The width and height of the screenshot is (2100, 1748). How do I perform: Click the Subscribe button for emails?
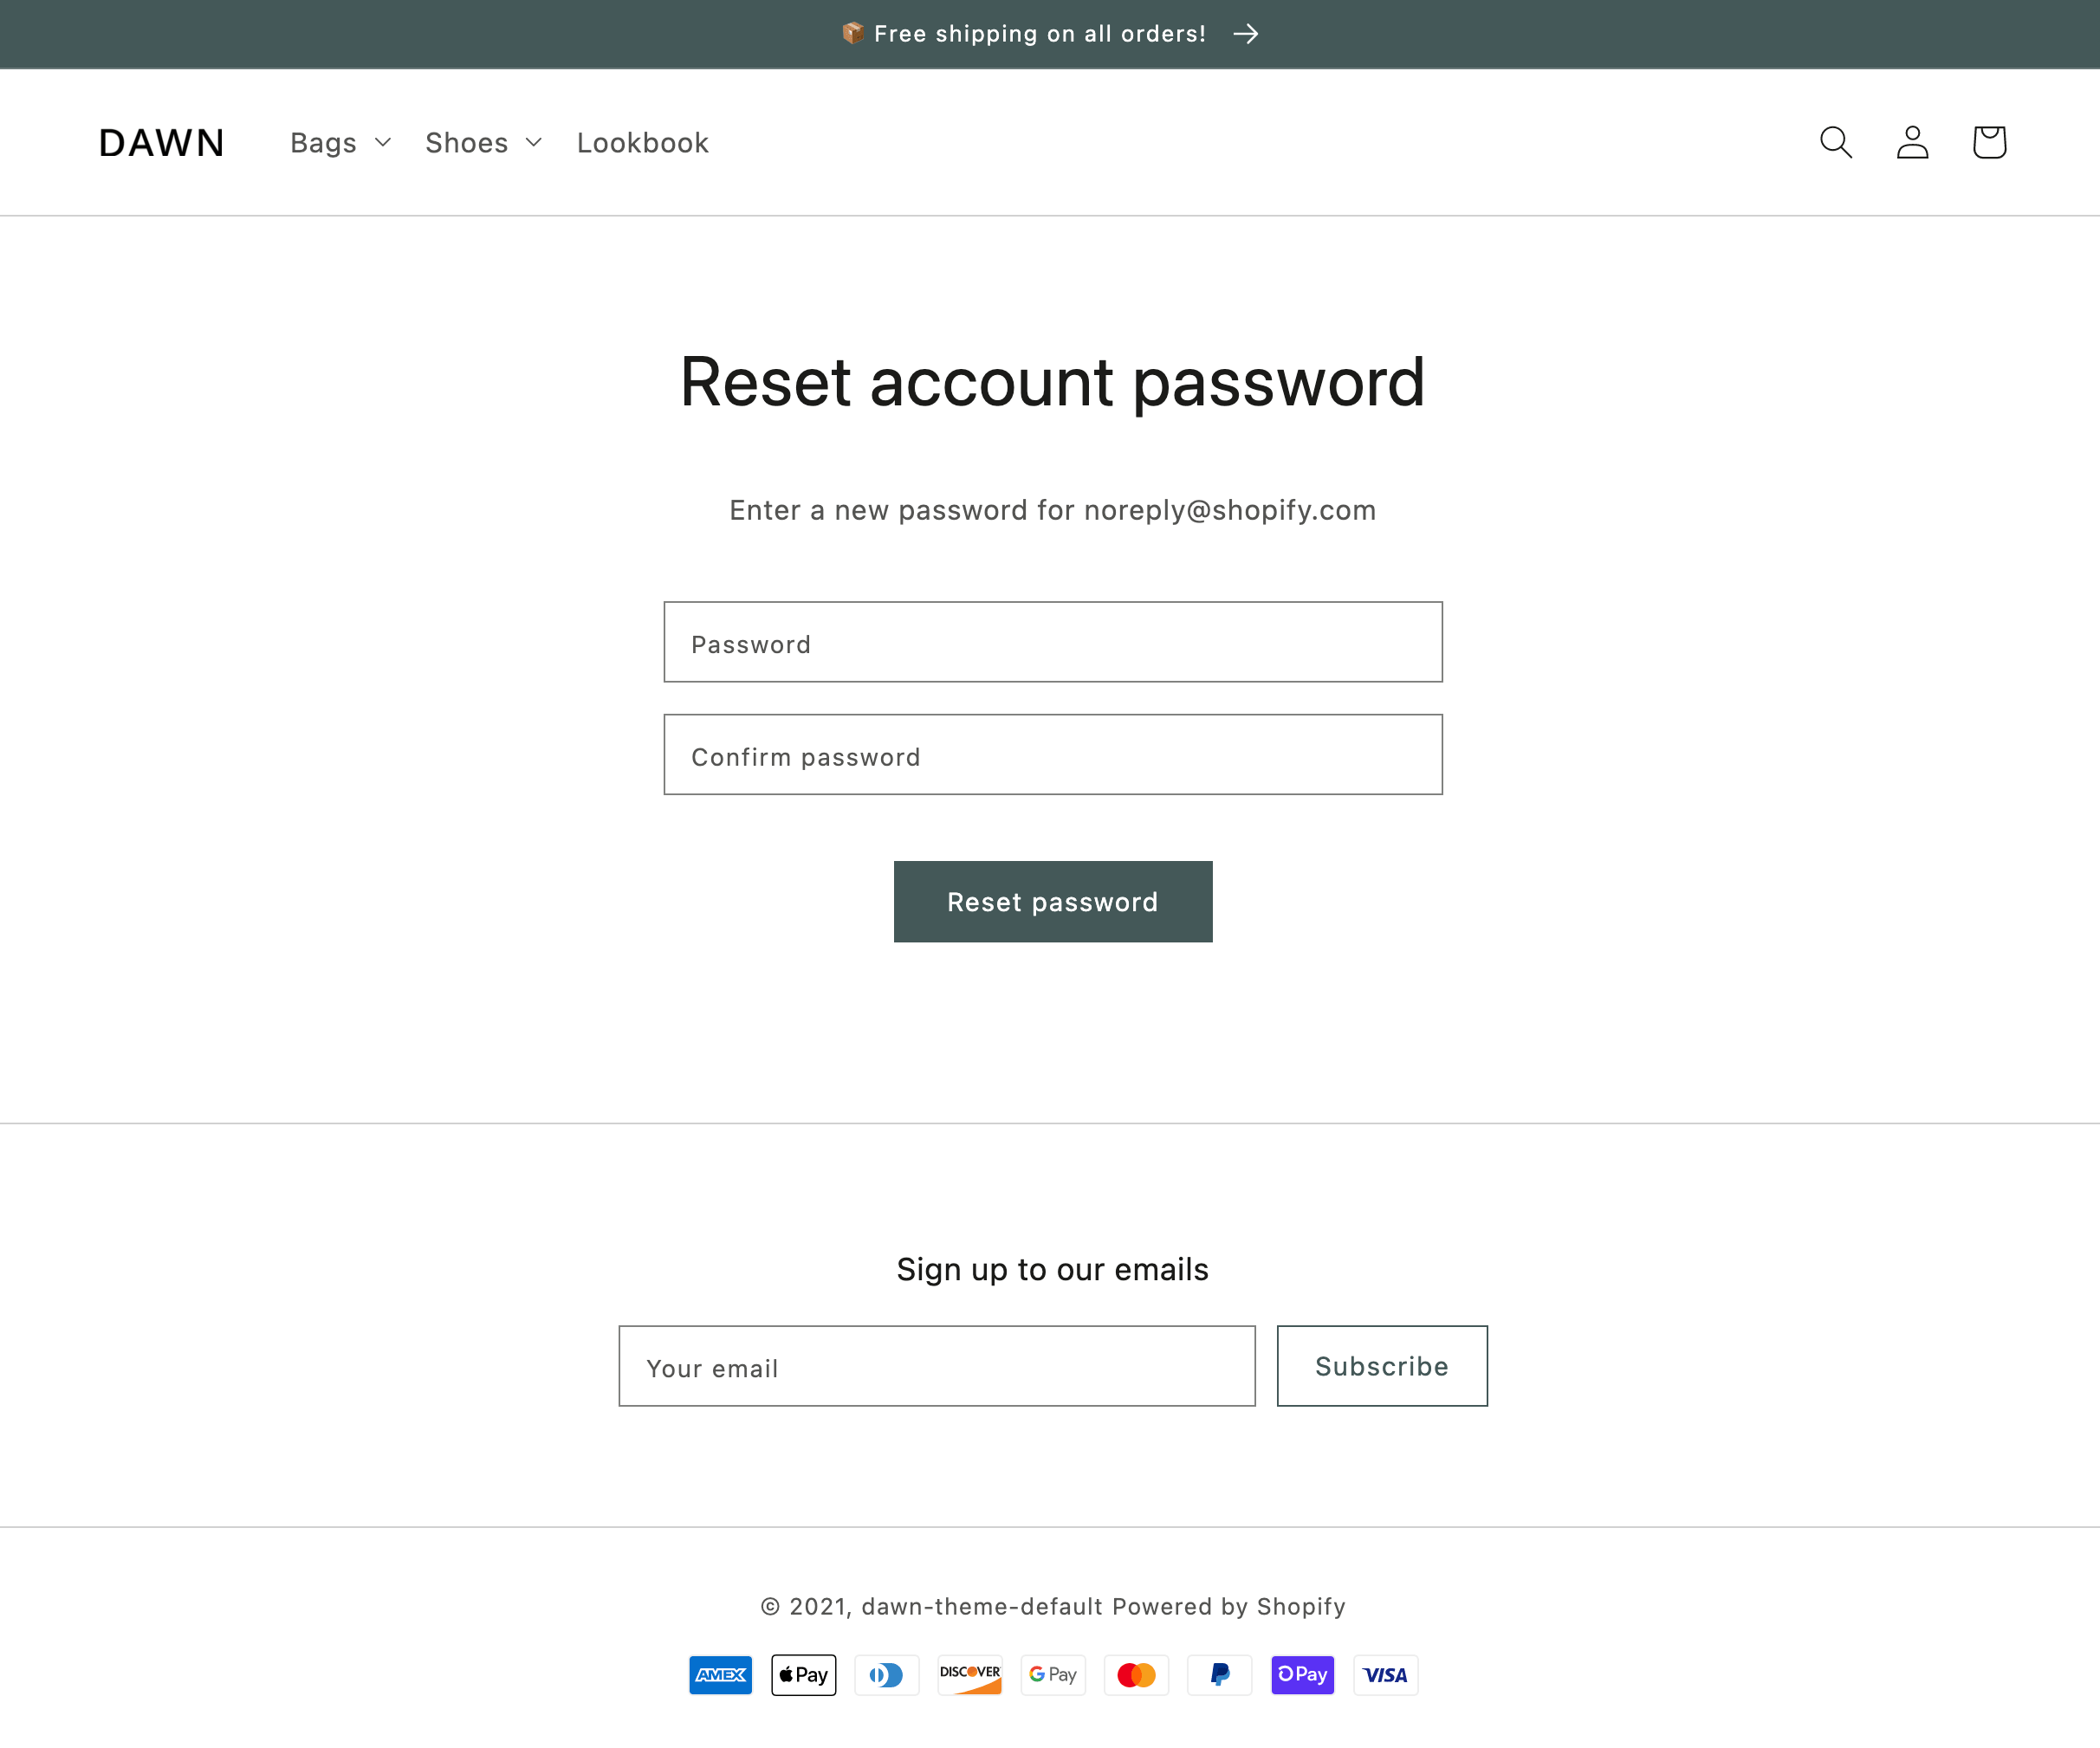(x=1380, y=1366)
